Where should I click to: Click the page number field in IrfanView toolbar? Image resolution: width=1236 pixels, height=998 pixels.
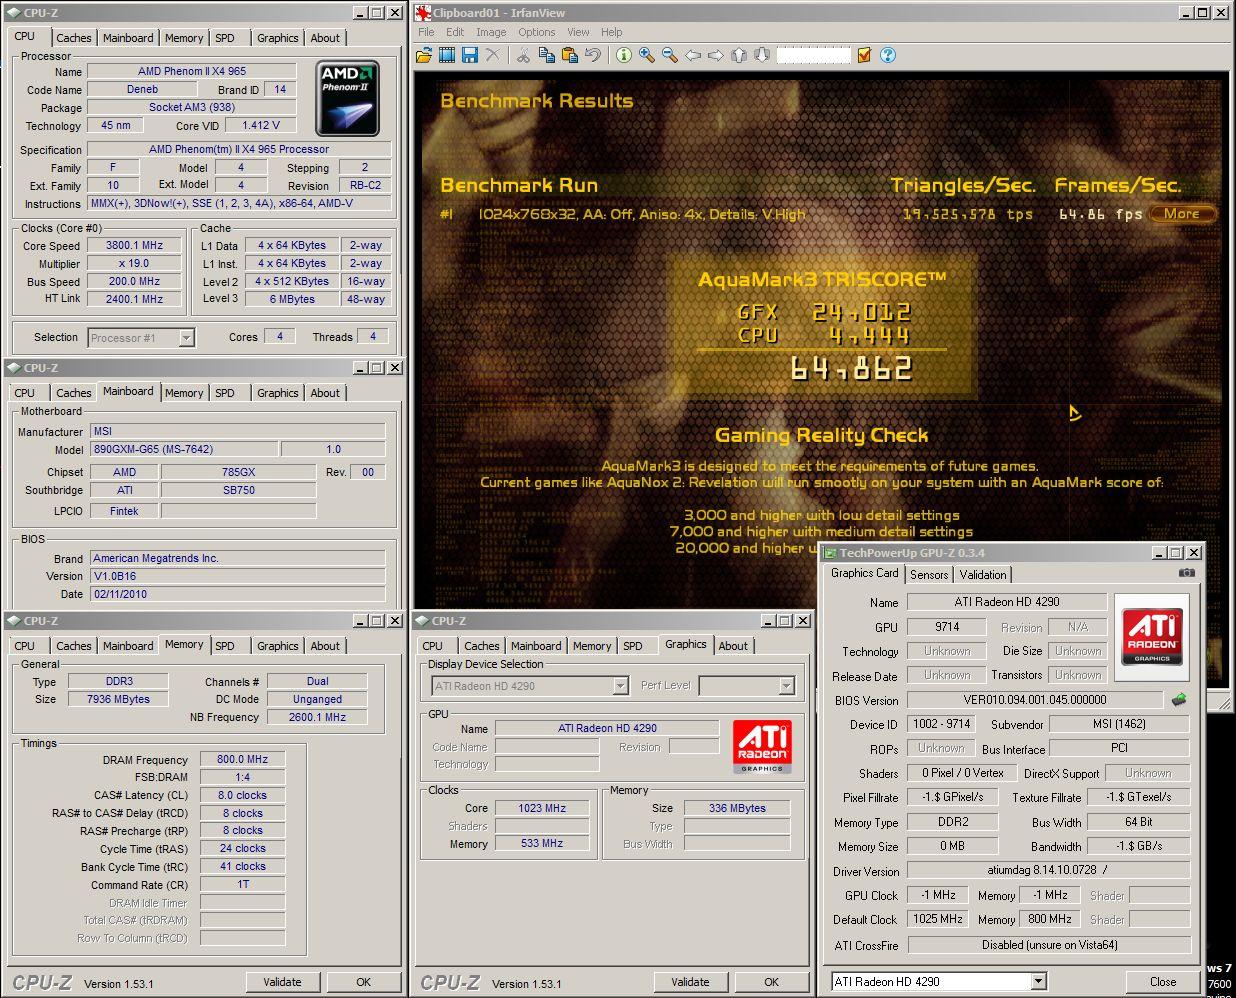pyautogui.click(x=813, y=55)
